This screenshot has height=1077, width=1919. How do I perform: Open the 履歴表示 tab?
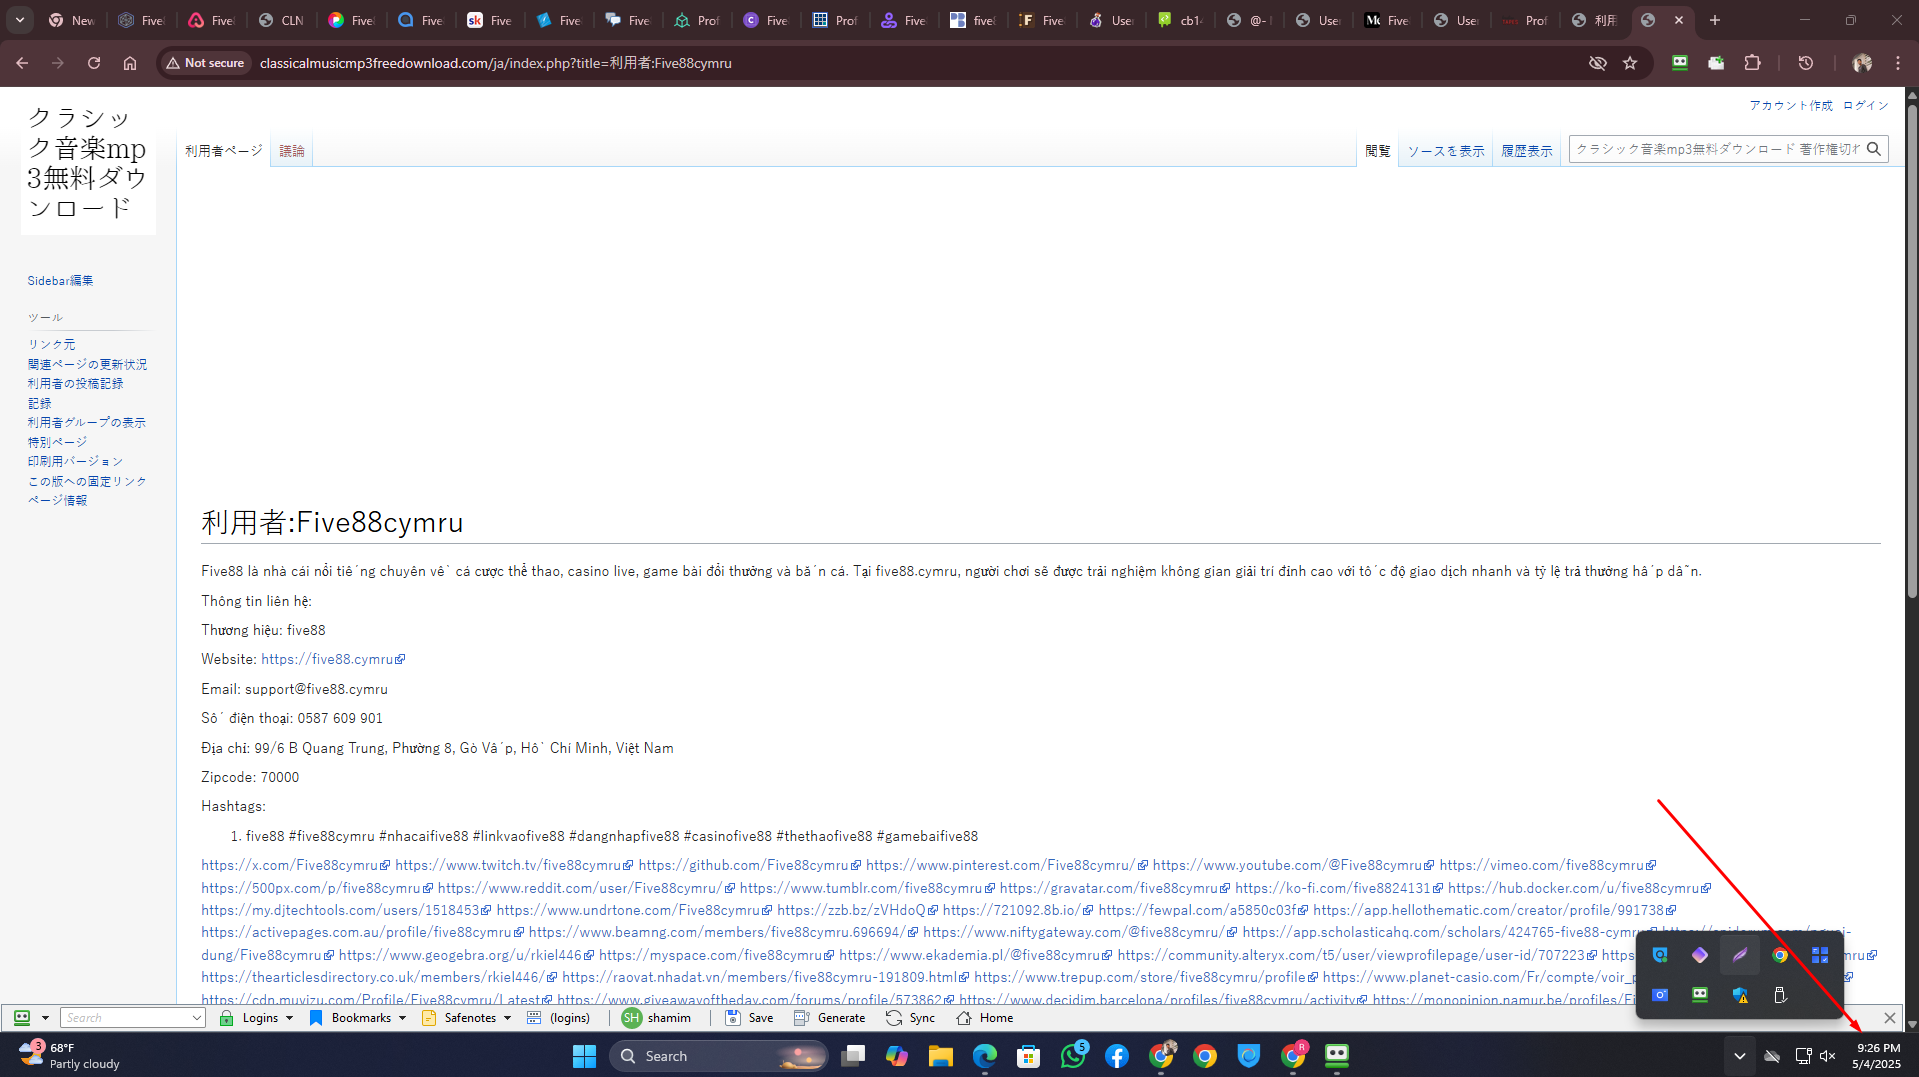click(1527, 150)
